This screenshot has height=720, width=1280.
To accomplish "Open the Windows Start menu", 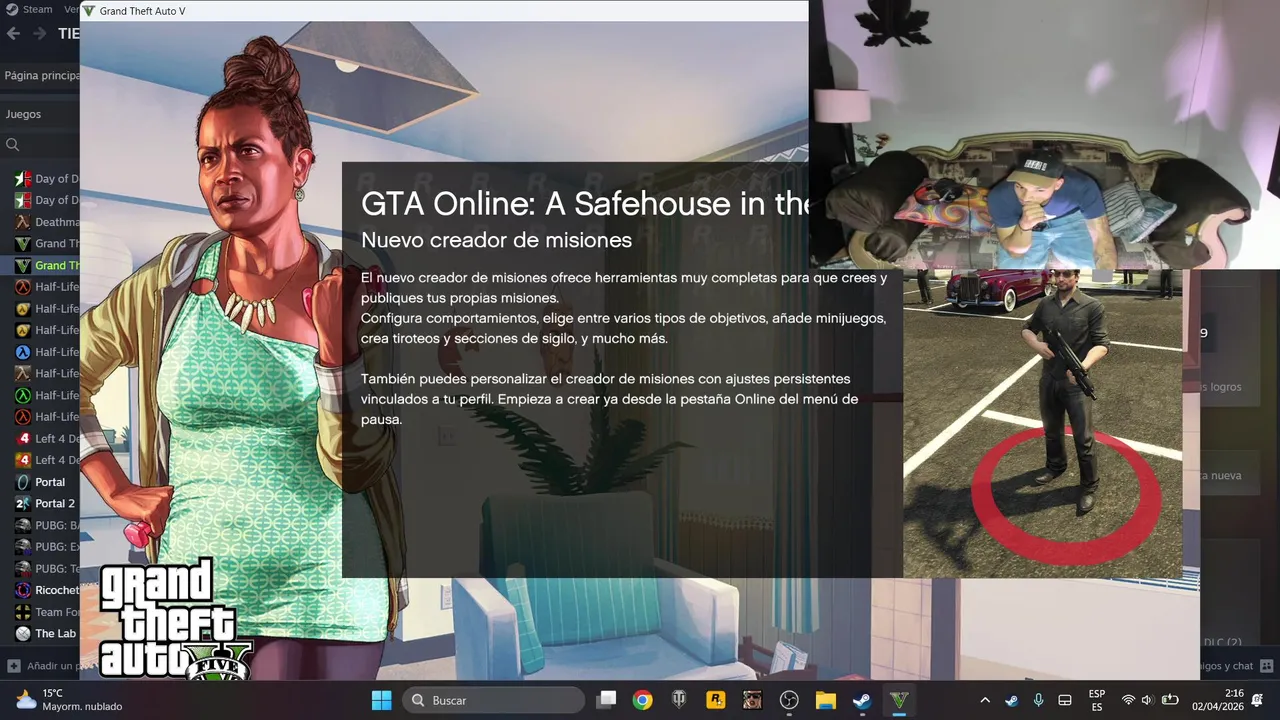I will point(381,700).
